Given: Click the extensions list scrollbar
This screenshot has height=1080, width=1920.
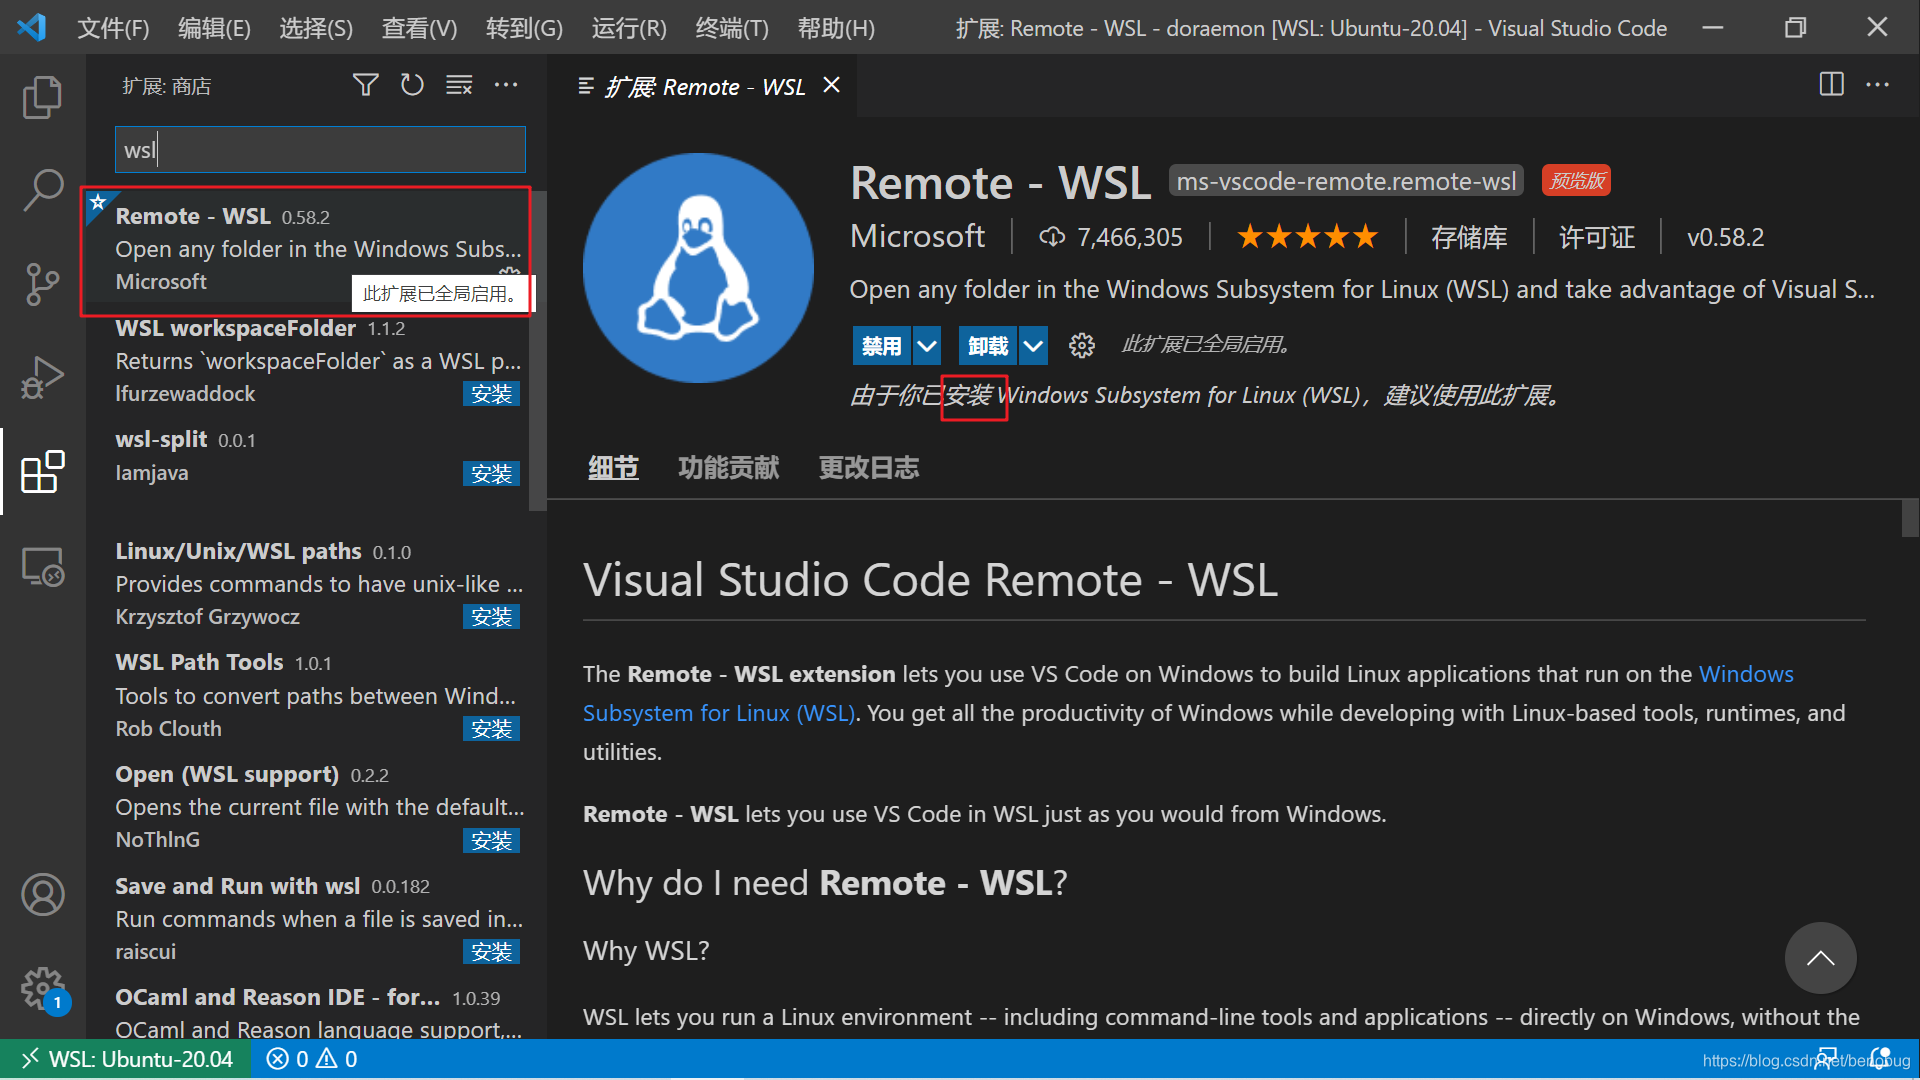Looking at the screenshot, I should [538, 350].
